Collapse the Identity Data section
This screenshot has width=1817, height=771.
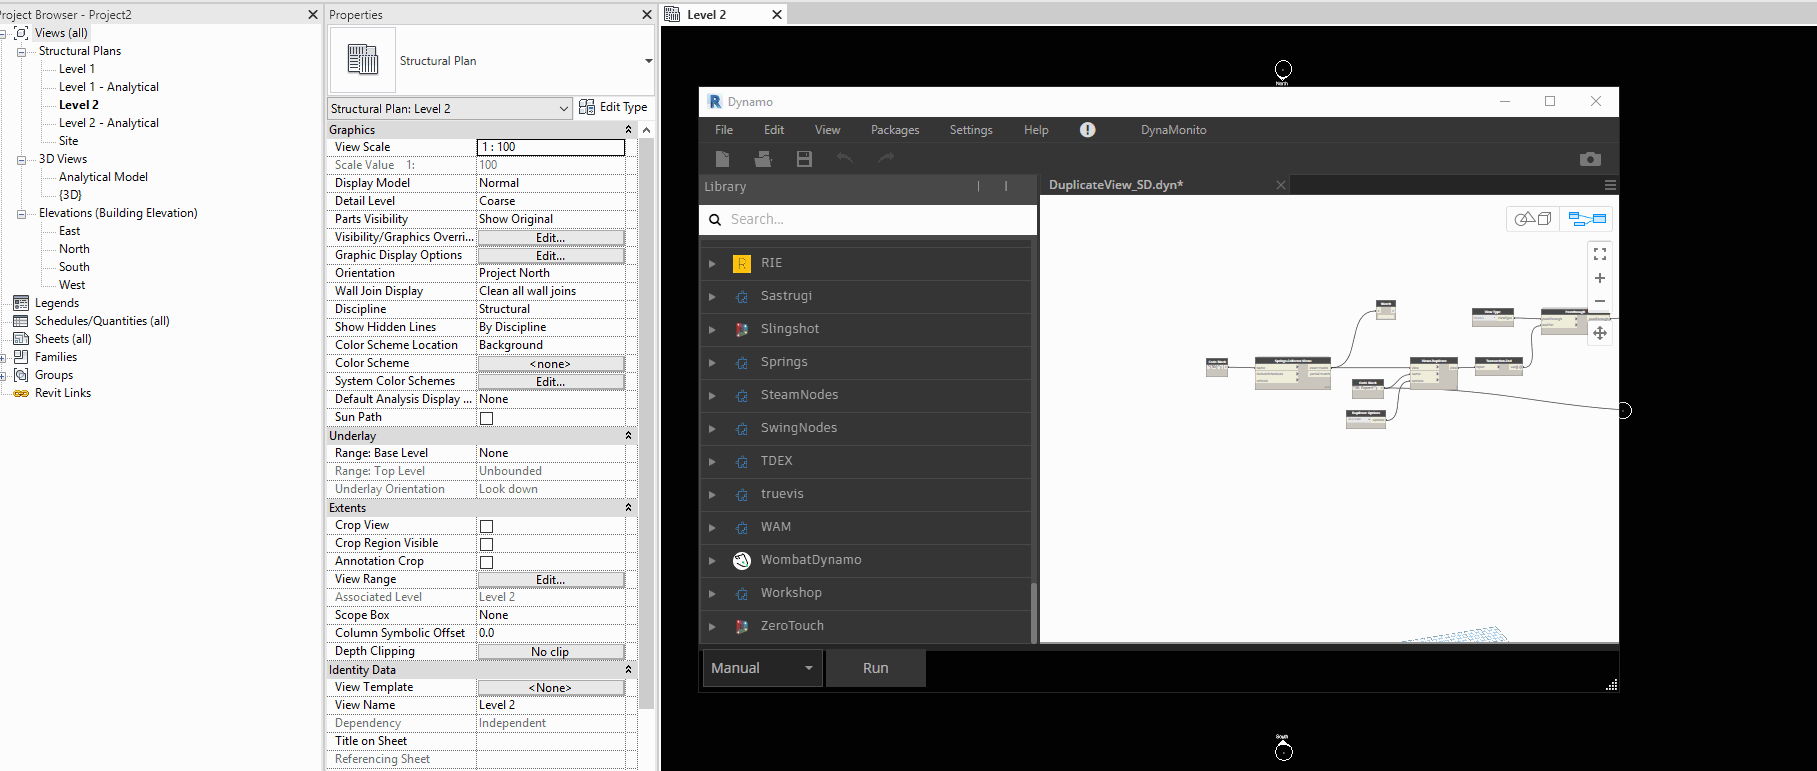click(x=628, y=670)
